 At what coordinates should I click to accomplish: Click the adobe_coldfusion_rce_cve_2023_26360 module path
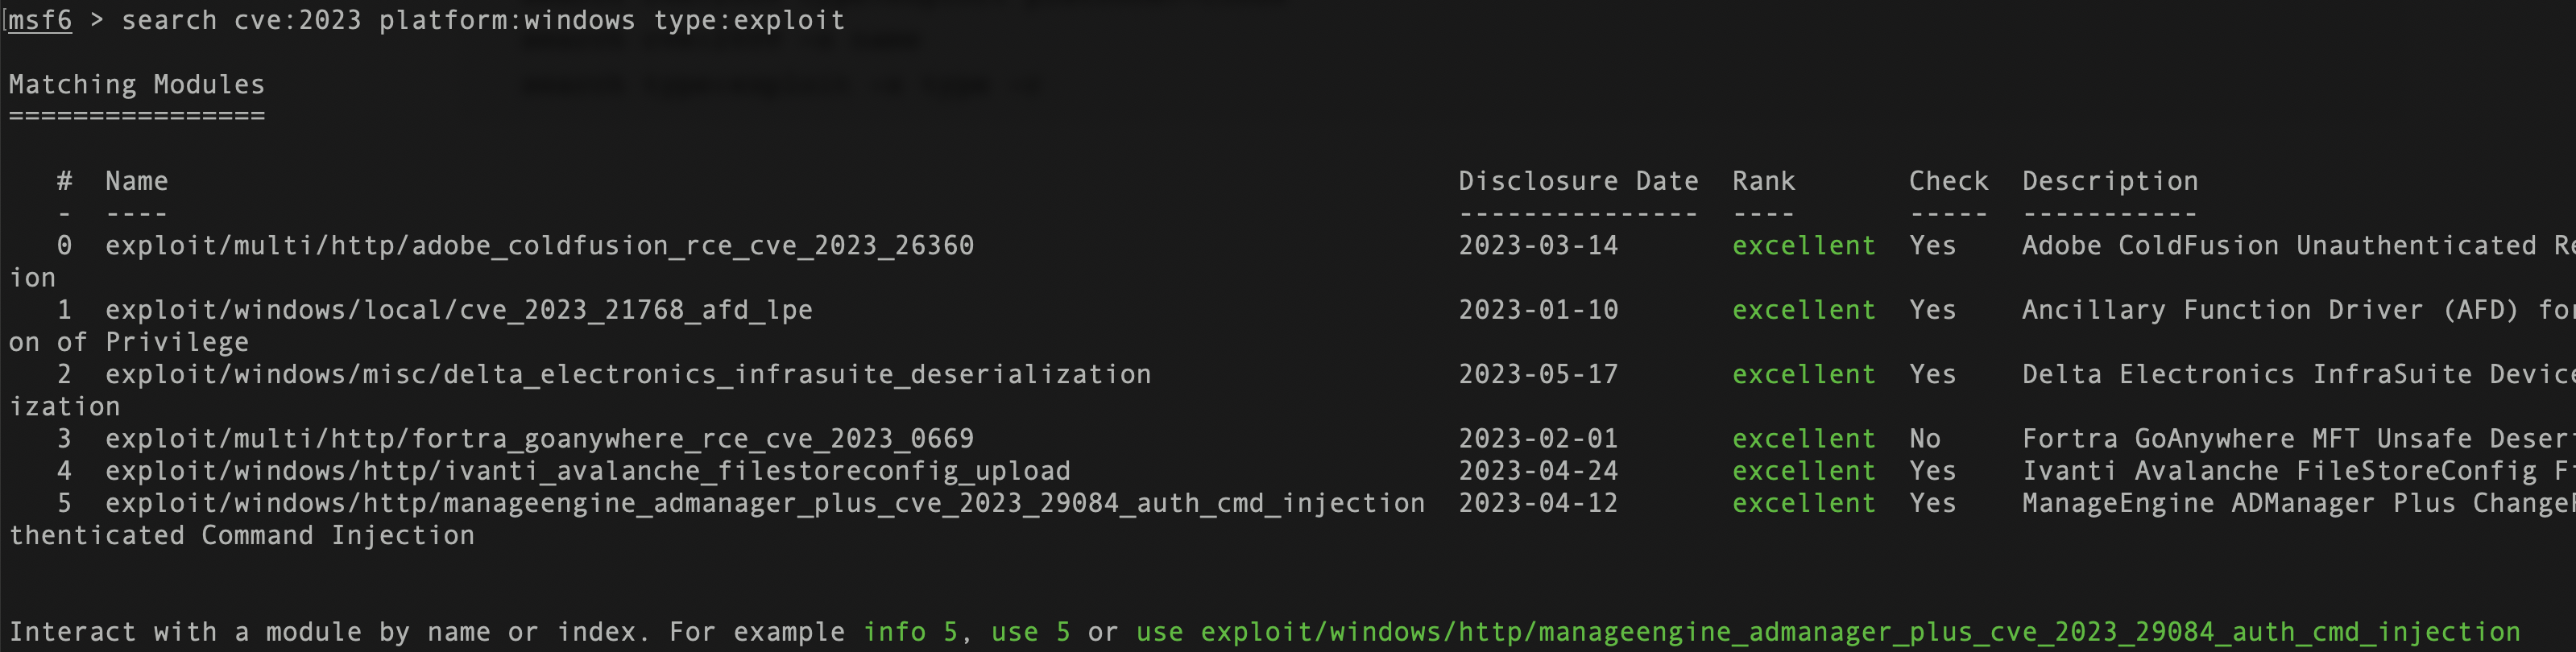pos(540,246)
